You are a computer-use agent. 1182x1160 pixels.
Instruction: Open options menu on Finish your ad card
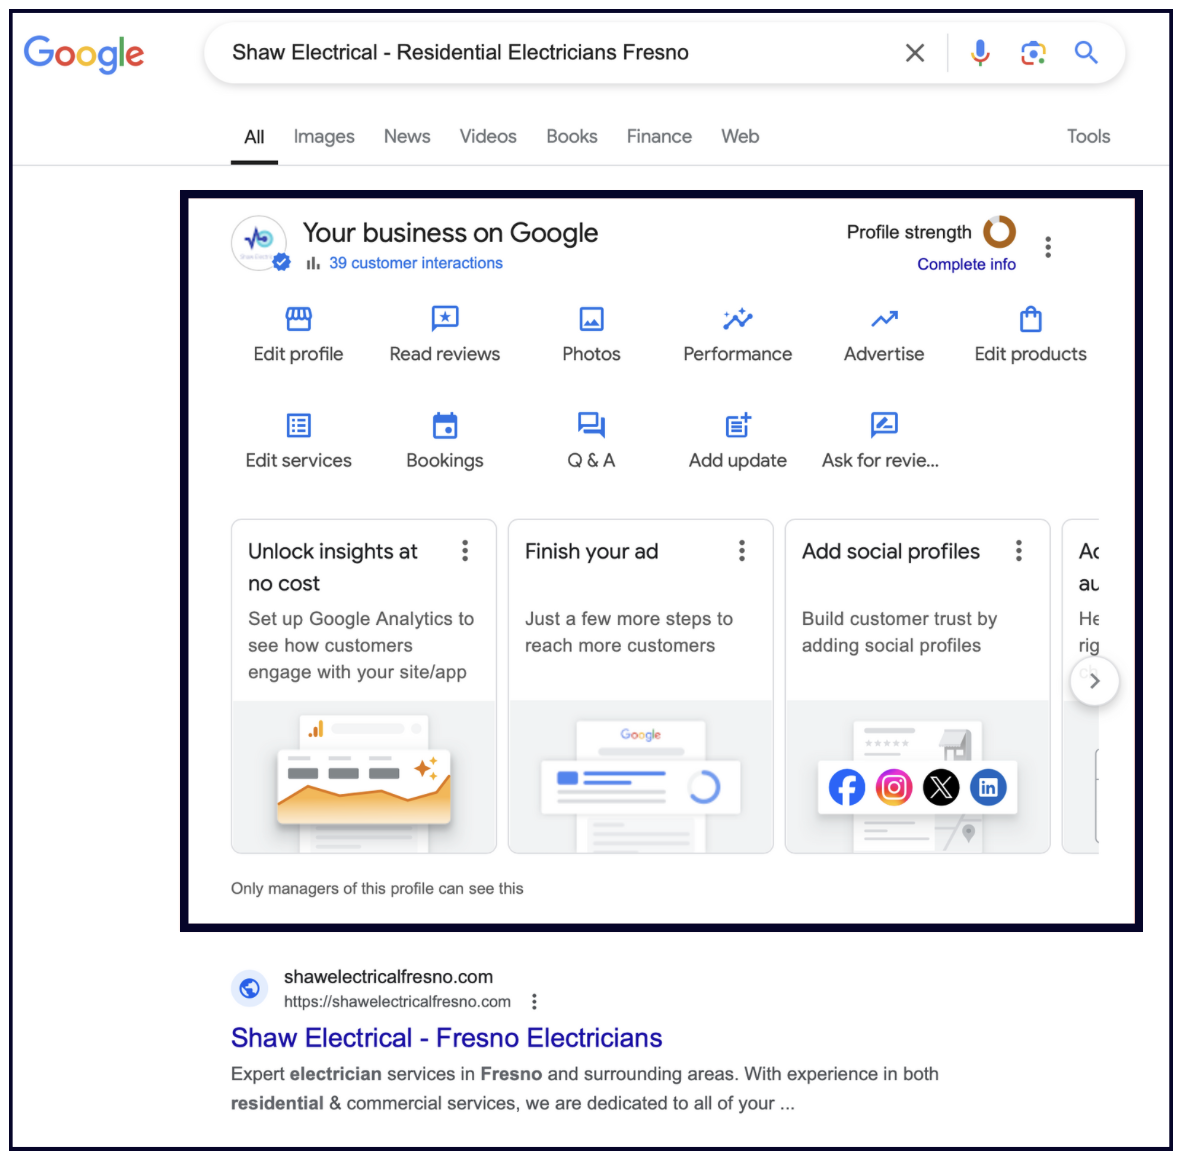(741, 551)
